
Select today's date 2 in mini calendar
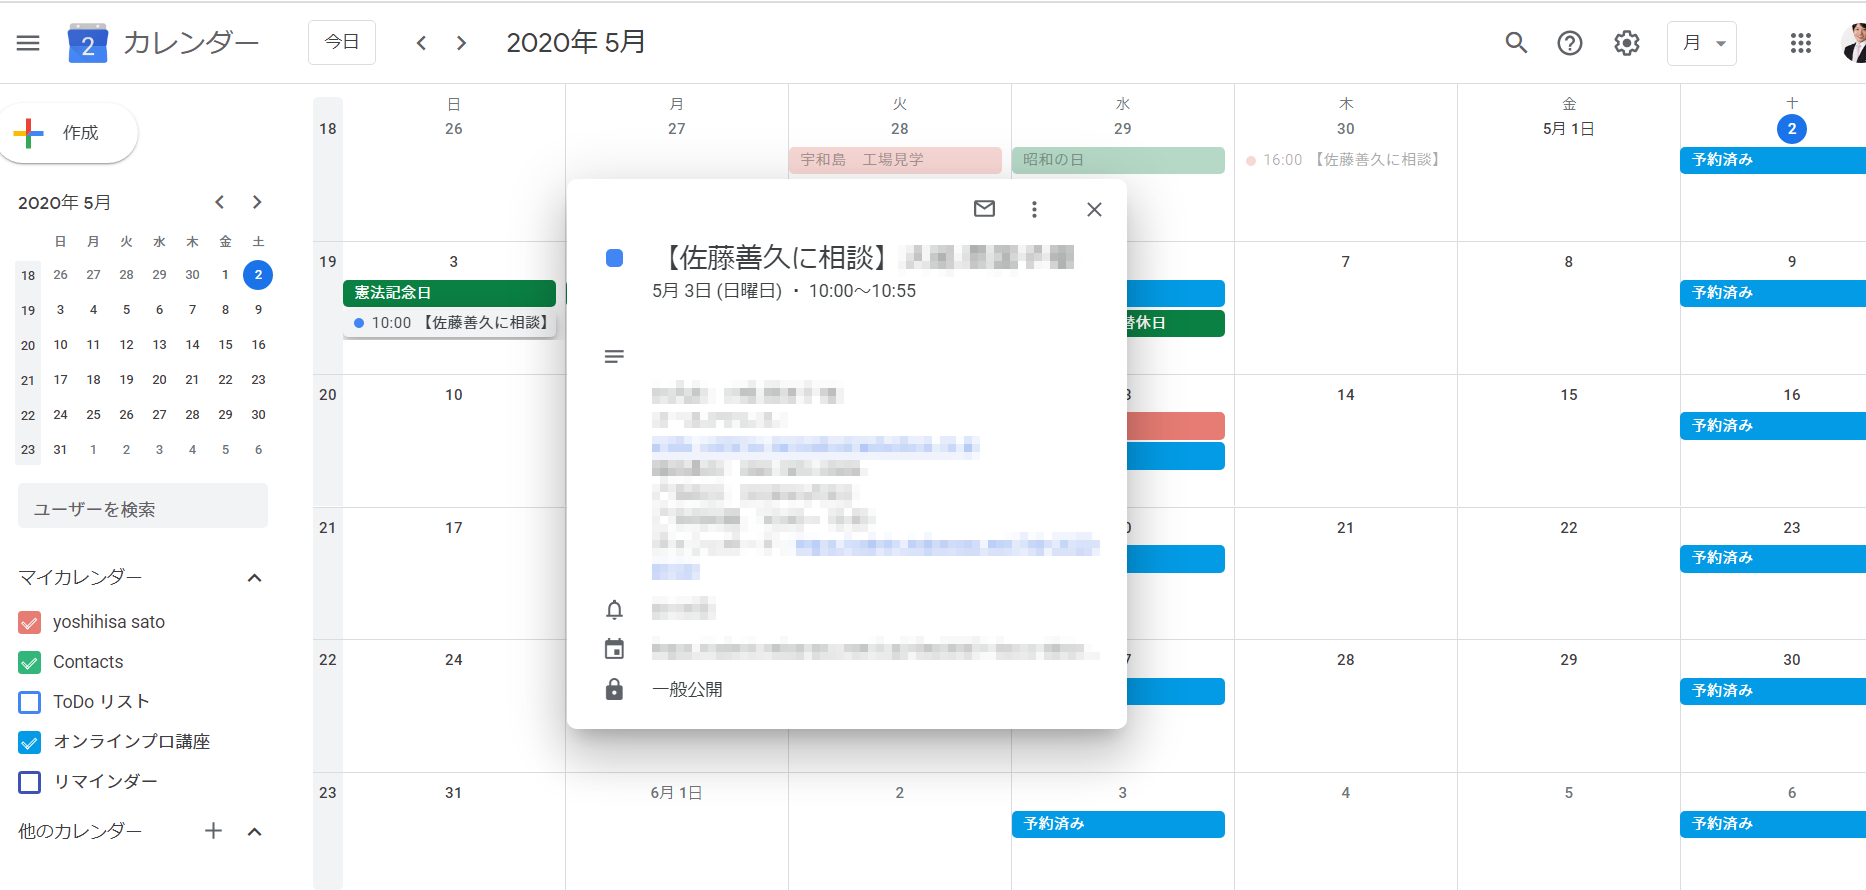pyautogui.click(x=258, y=274)
